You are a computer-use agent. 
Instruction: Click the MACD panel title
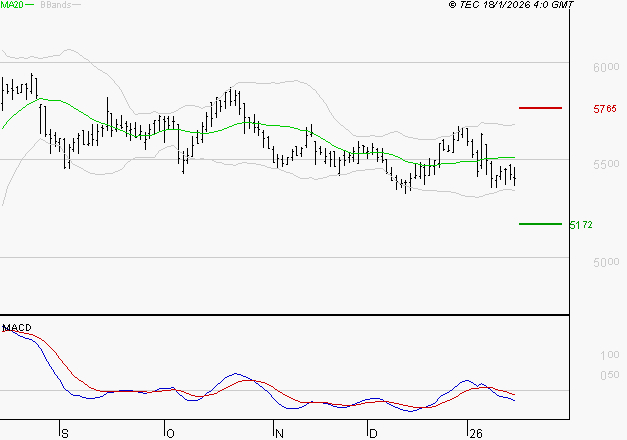click(x=17, y=328)
